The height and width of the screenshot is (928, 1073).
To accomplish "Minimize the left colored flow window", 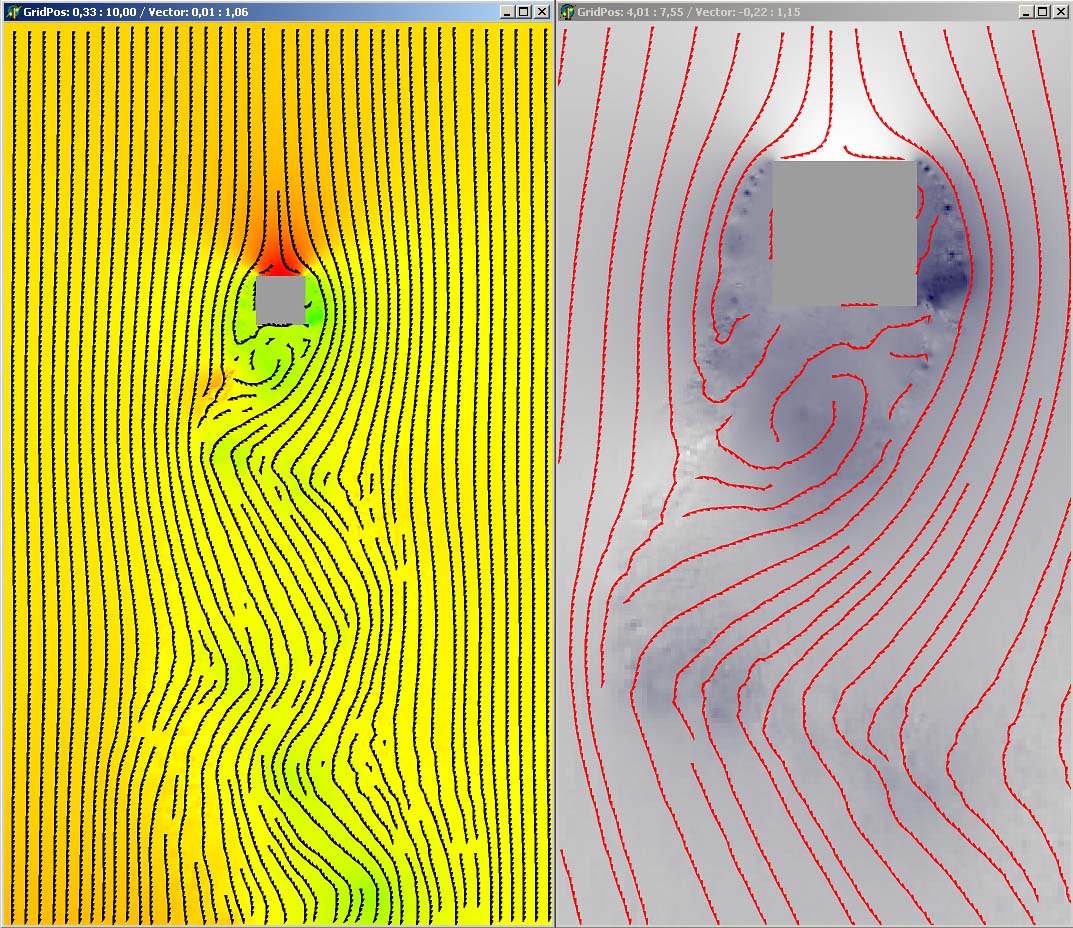I will click(x=508, y=11).
